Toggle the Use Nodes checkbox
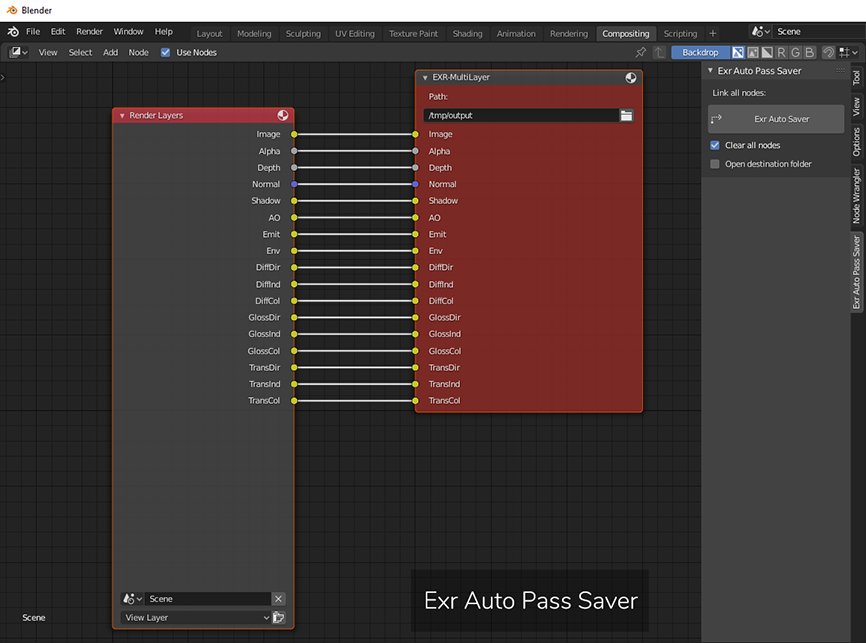 click(x=165, y=52)
